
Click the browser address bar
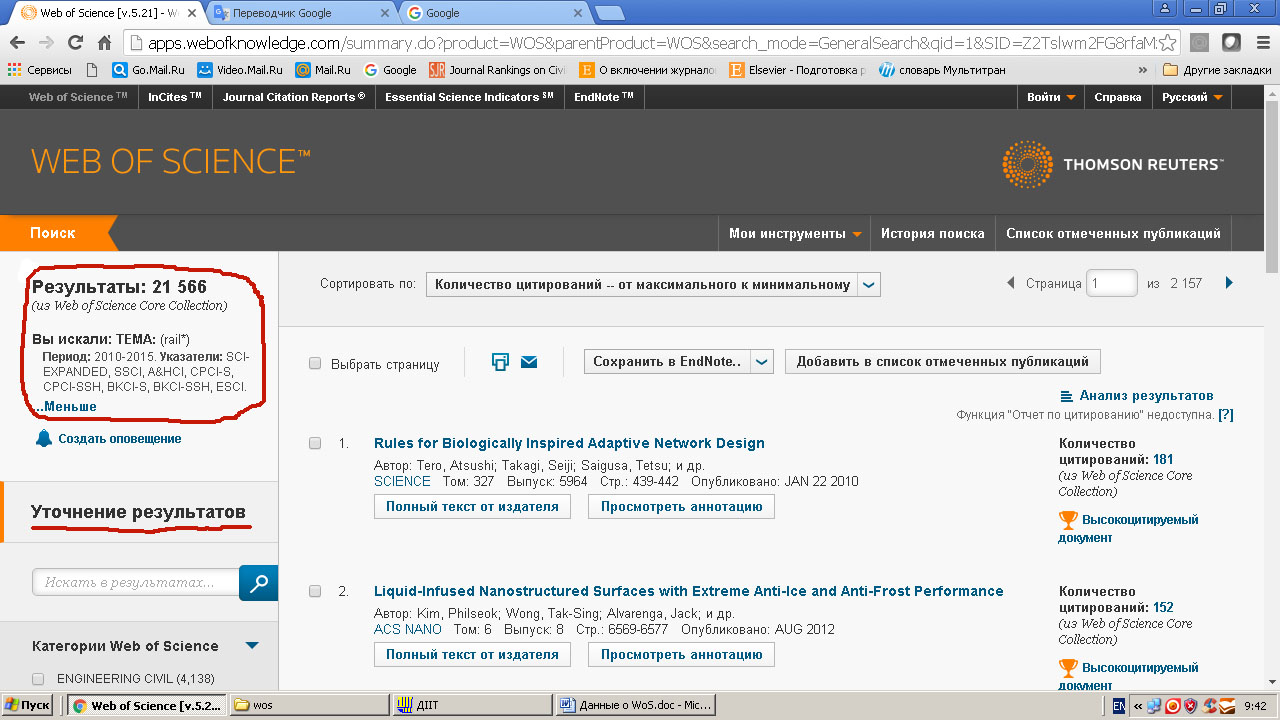pos(653,43)
